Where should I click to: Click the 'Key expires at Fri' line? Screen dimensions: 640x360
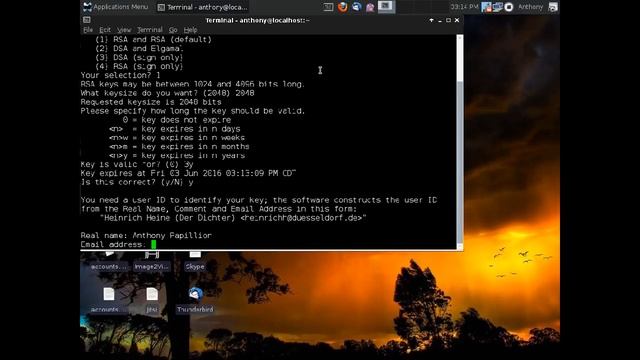(x=188, y=173)
